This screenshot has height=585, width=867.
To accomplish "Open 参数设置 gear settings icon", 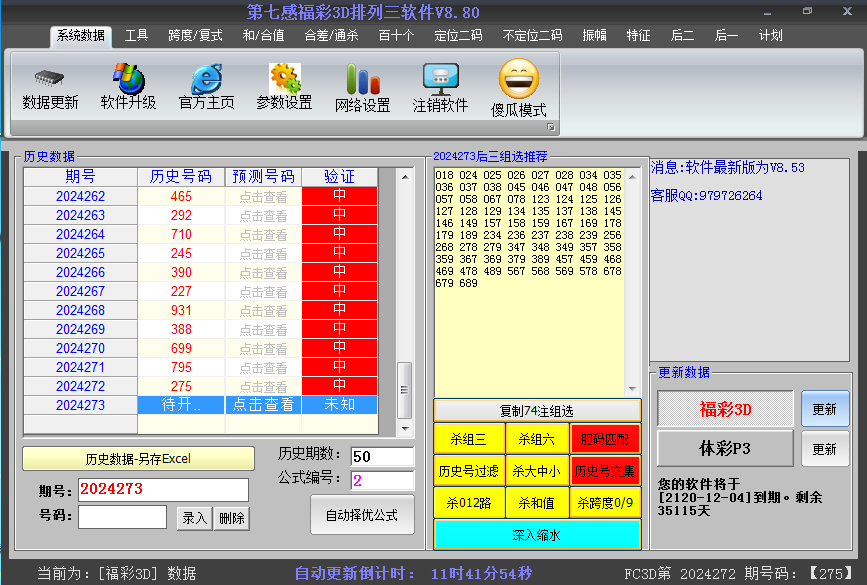I will (284, 79).
